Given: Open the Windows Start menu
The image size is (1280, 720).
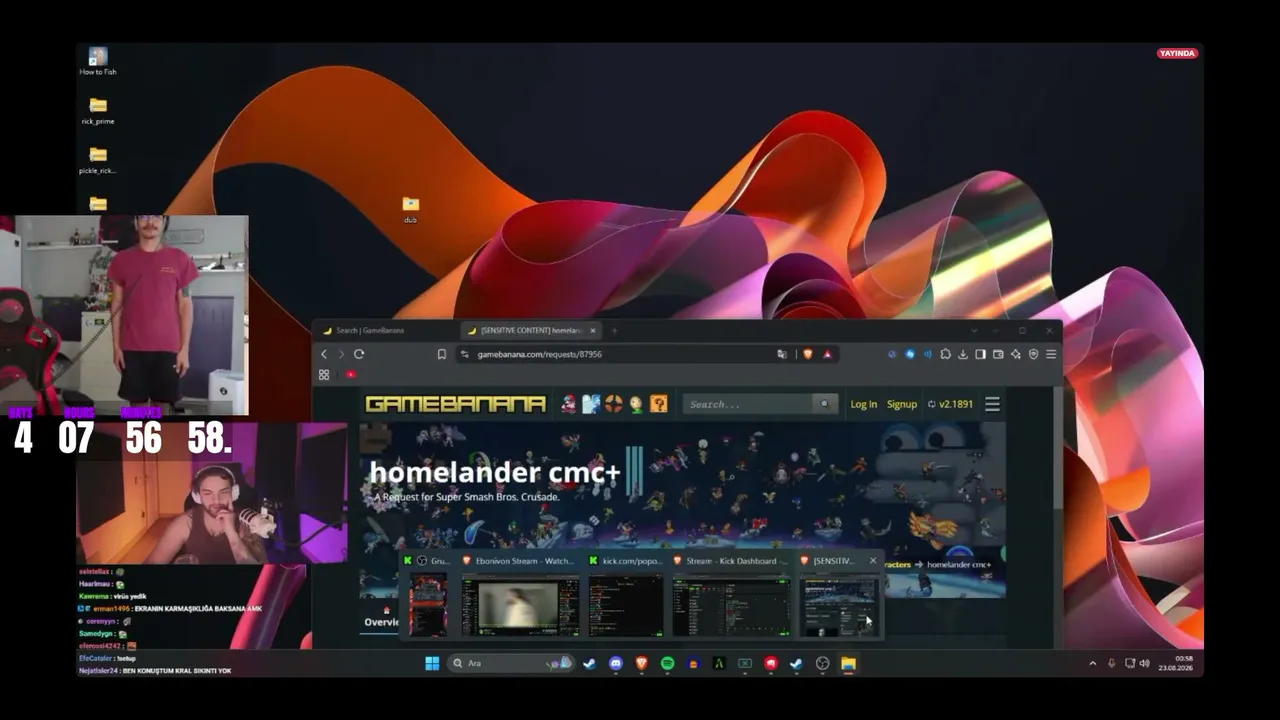Looking at the screenshot, I should (432, 663).
